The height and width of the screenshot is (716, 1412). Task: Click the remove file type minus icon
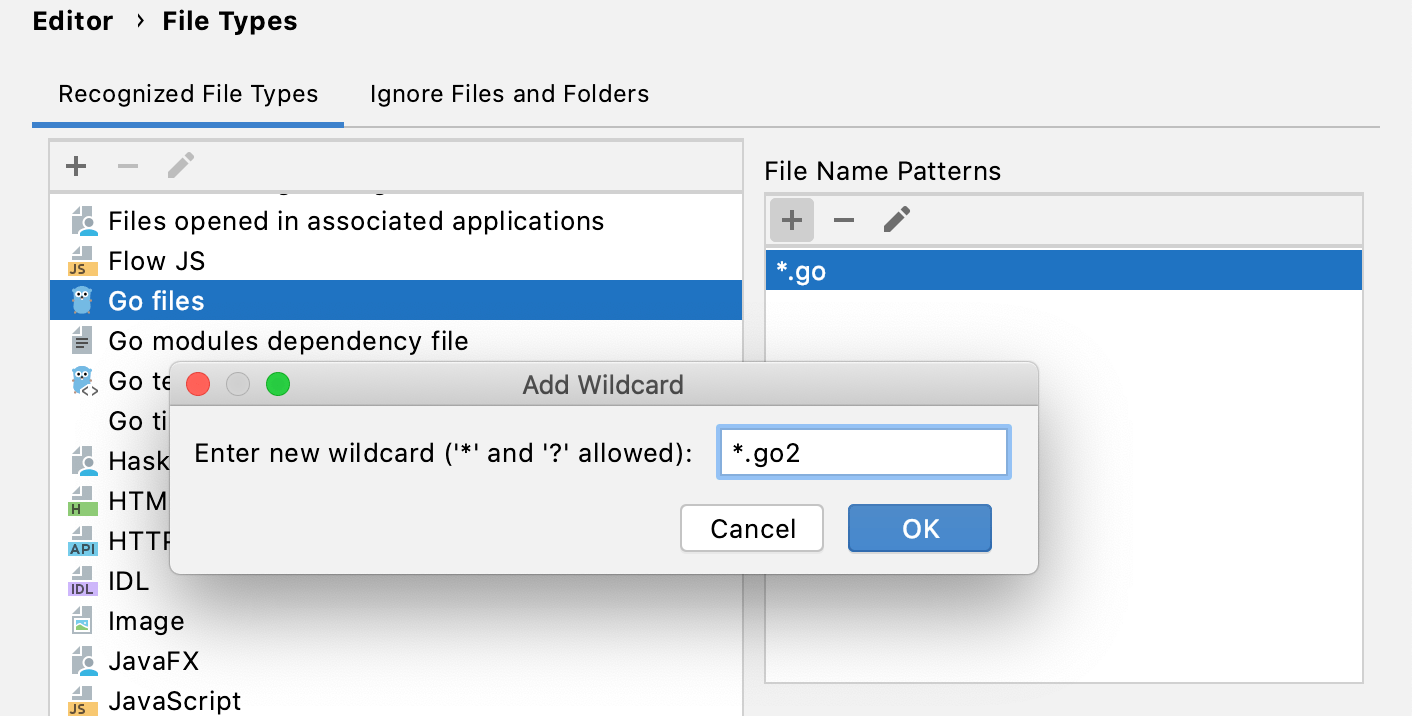127,166
